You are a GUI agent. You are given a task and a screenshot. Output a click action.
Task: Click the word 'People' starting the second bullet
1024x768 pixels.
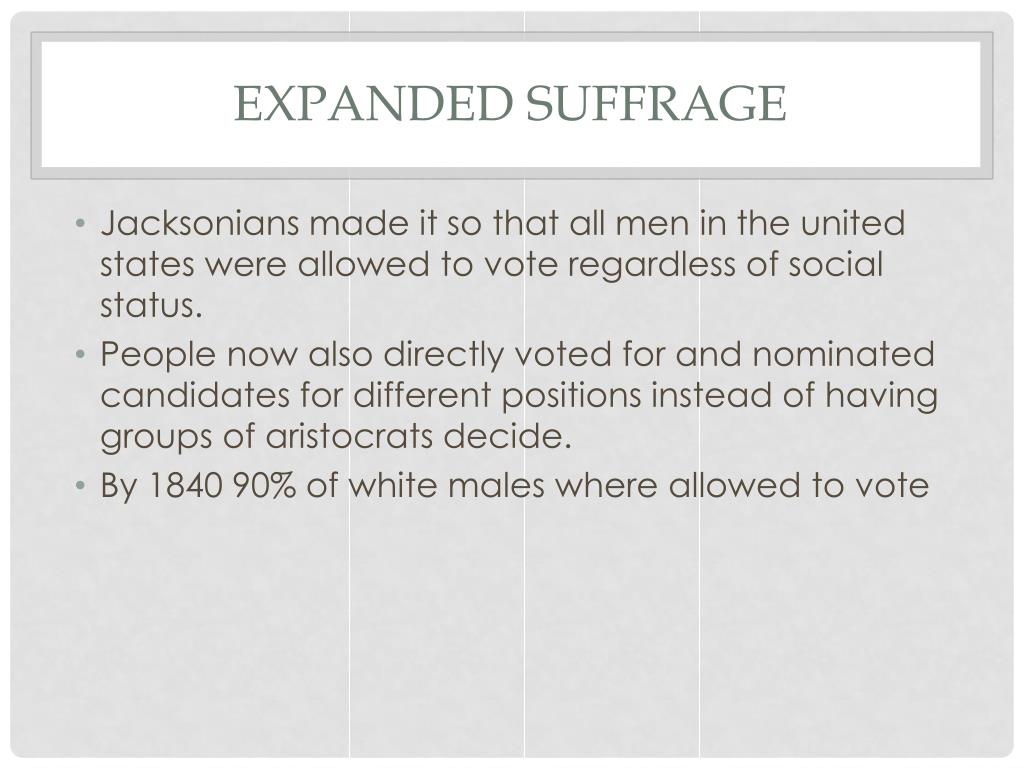[157, 356]
